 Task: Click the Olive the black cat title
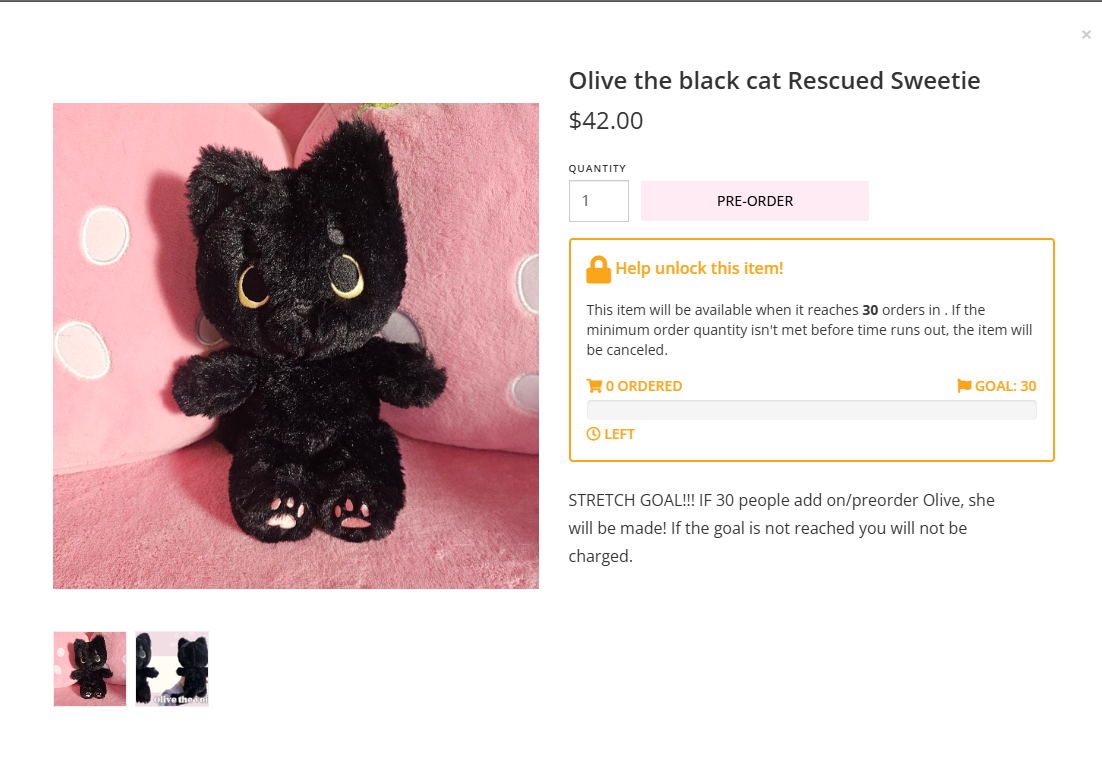tap(774, 81)
